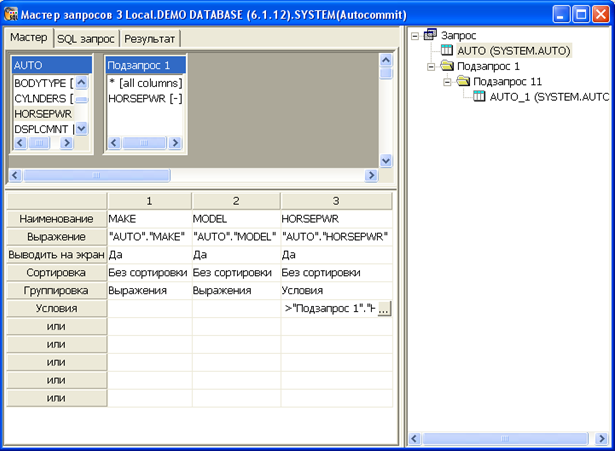Click the ellipsis button in Условия cell
This screenshot has height=452, width=615.
384,309
